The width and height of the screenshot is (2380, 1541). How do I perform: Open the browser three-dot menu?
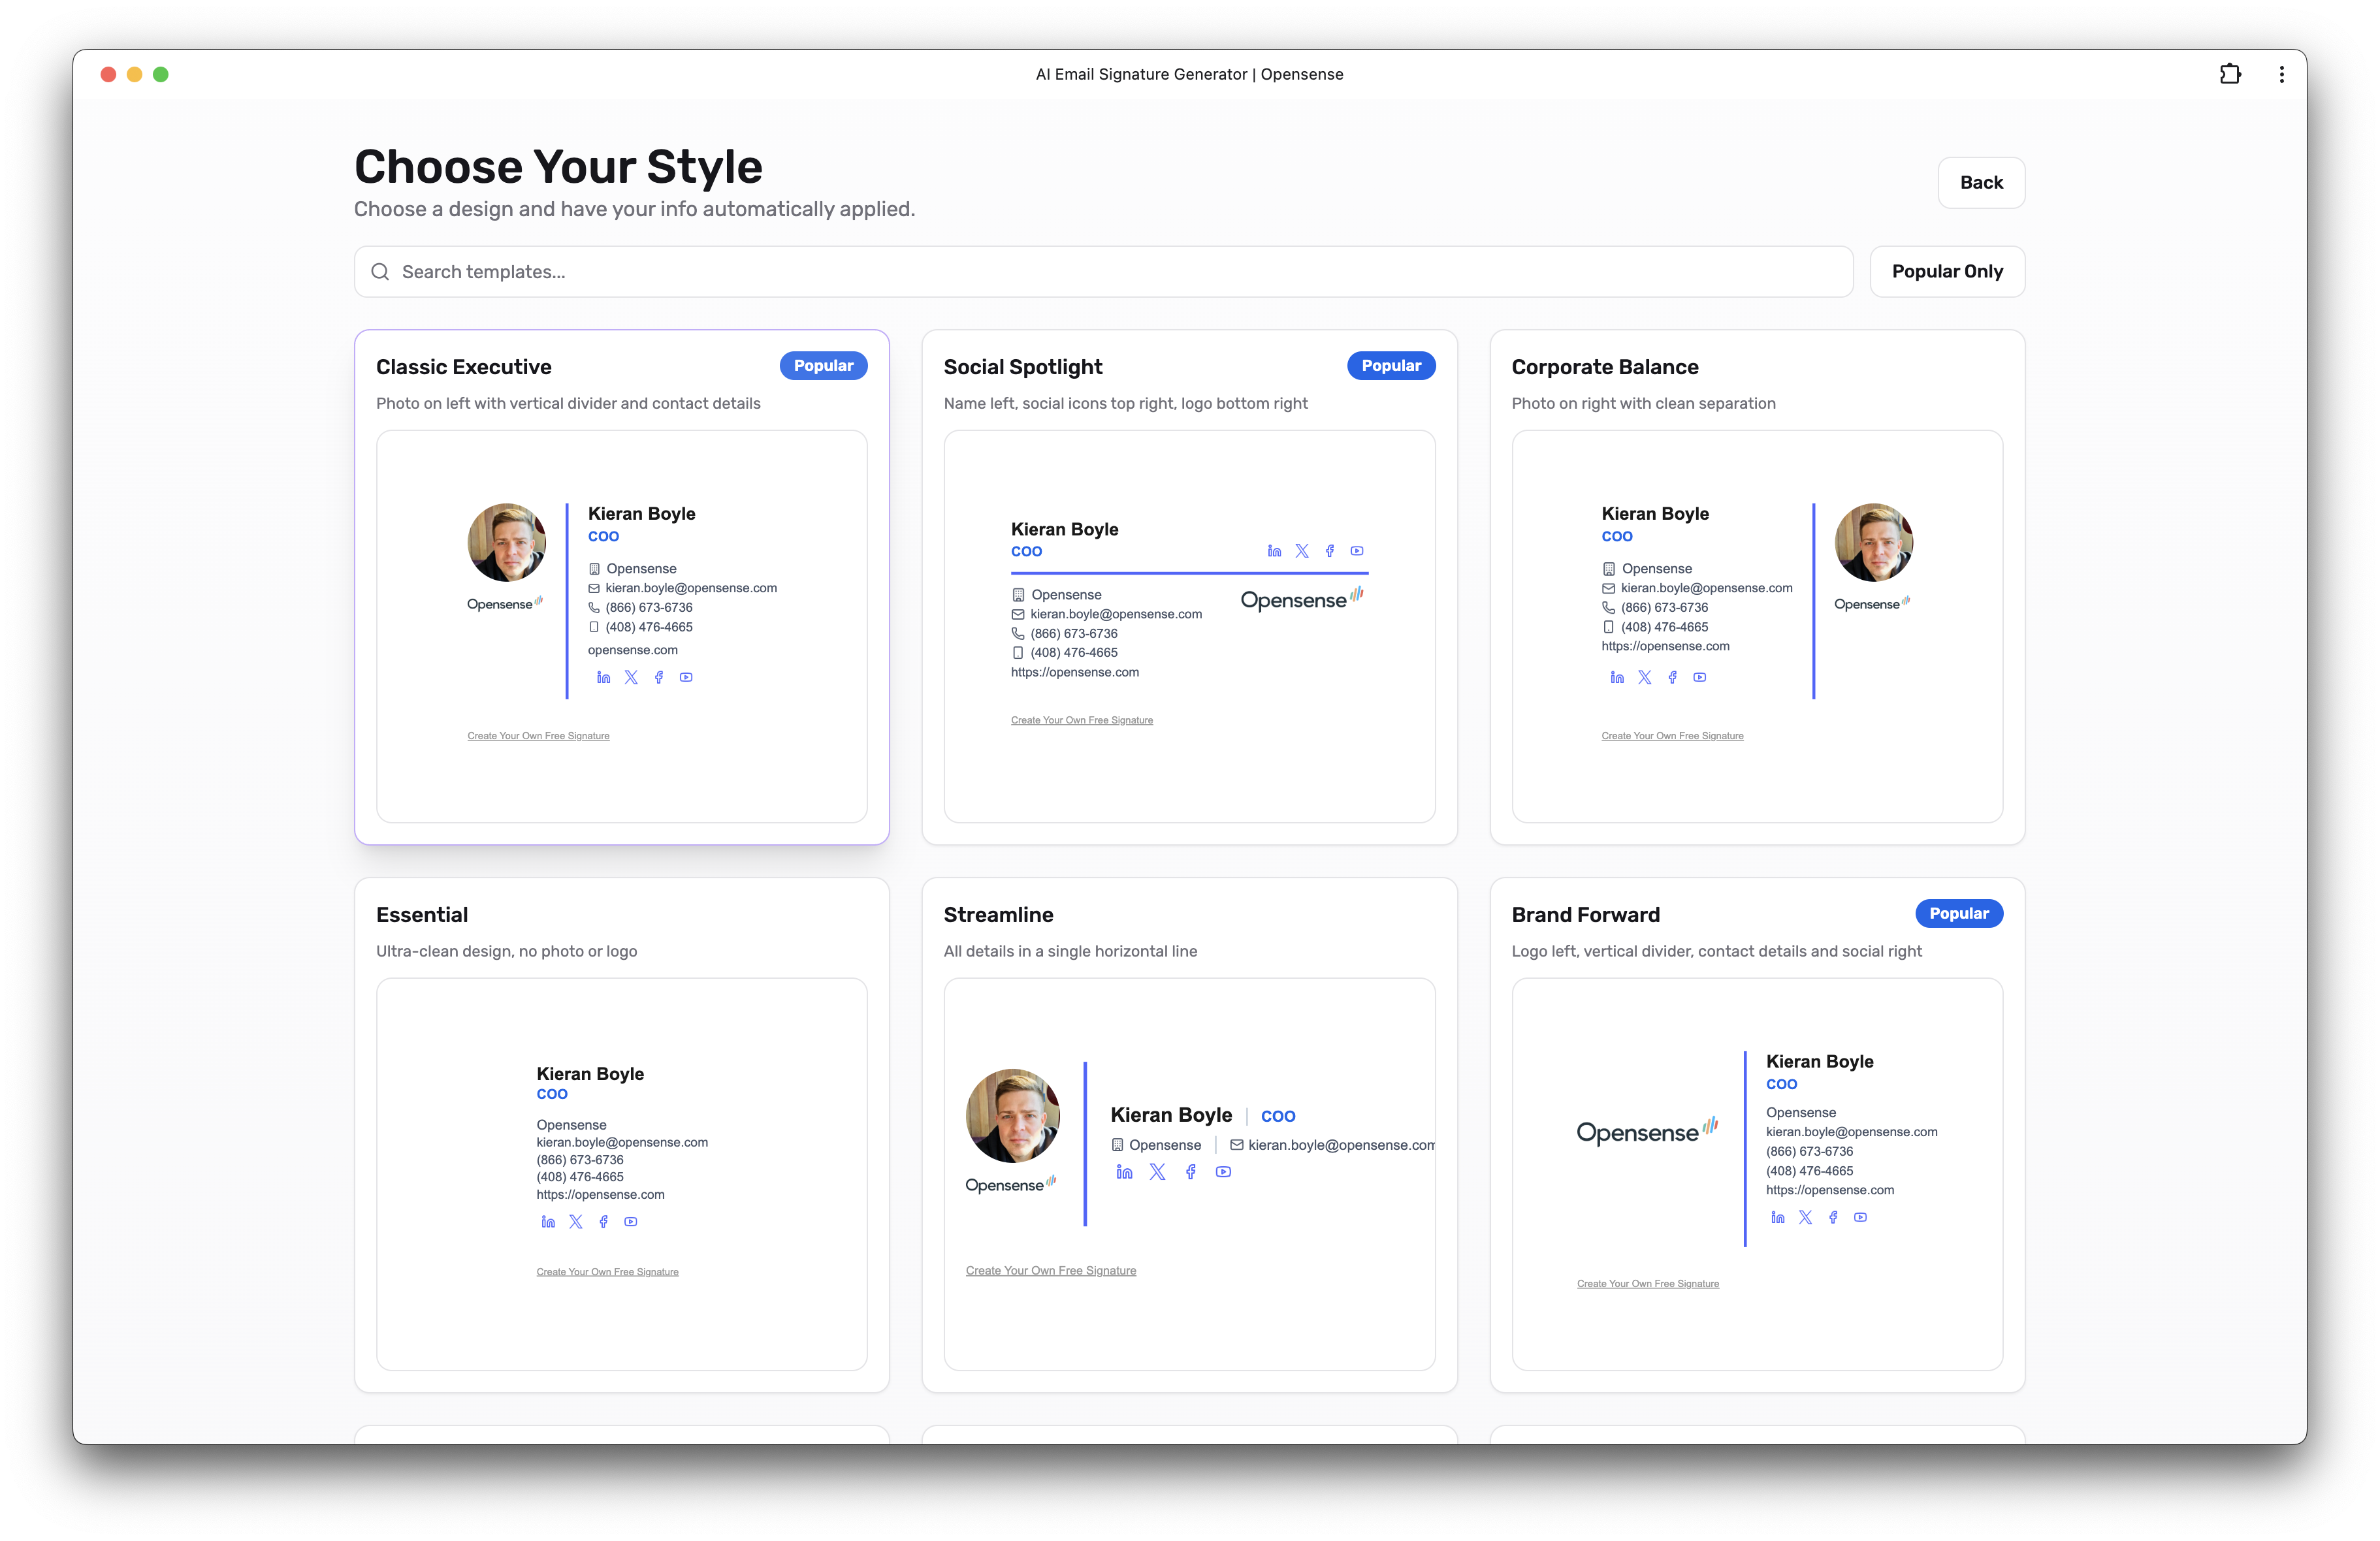pos(2281,73)
